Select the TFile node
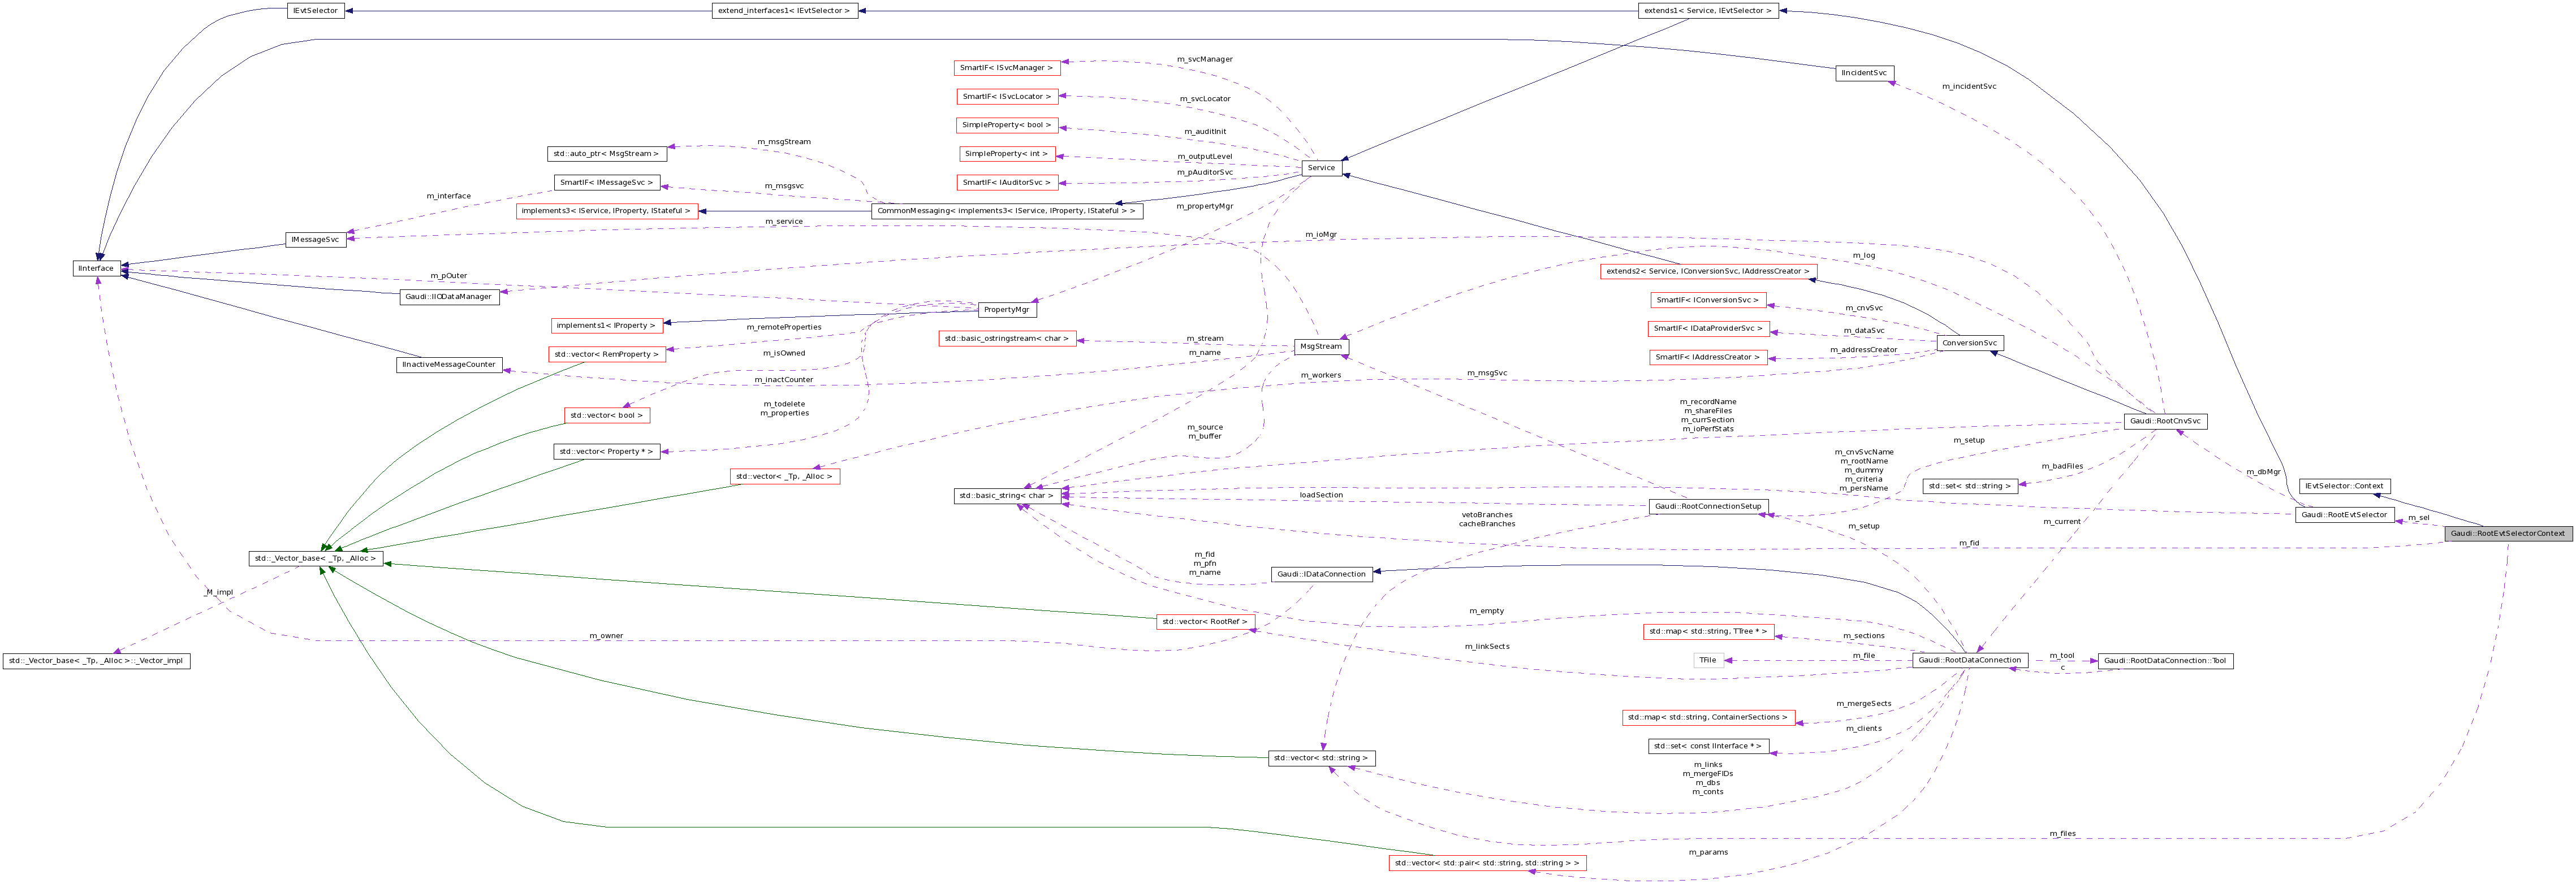The height and width of the screenshot is (884, 2576). (1708, 660)
